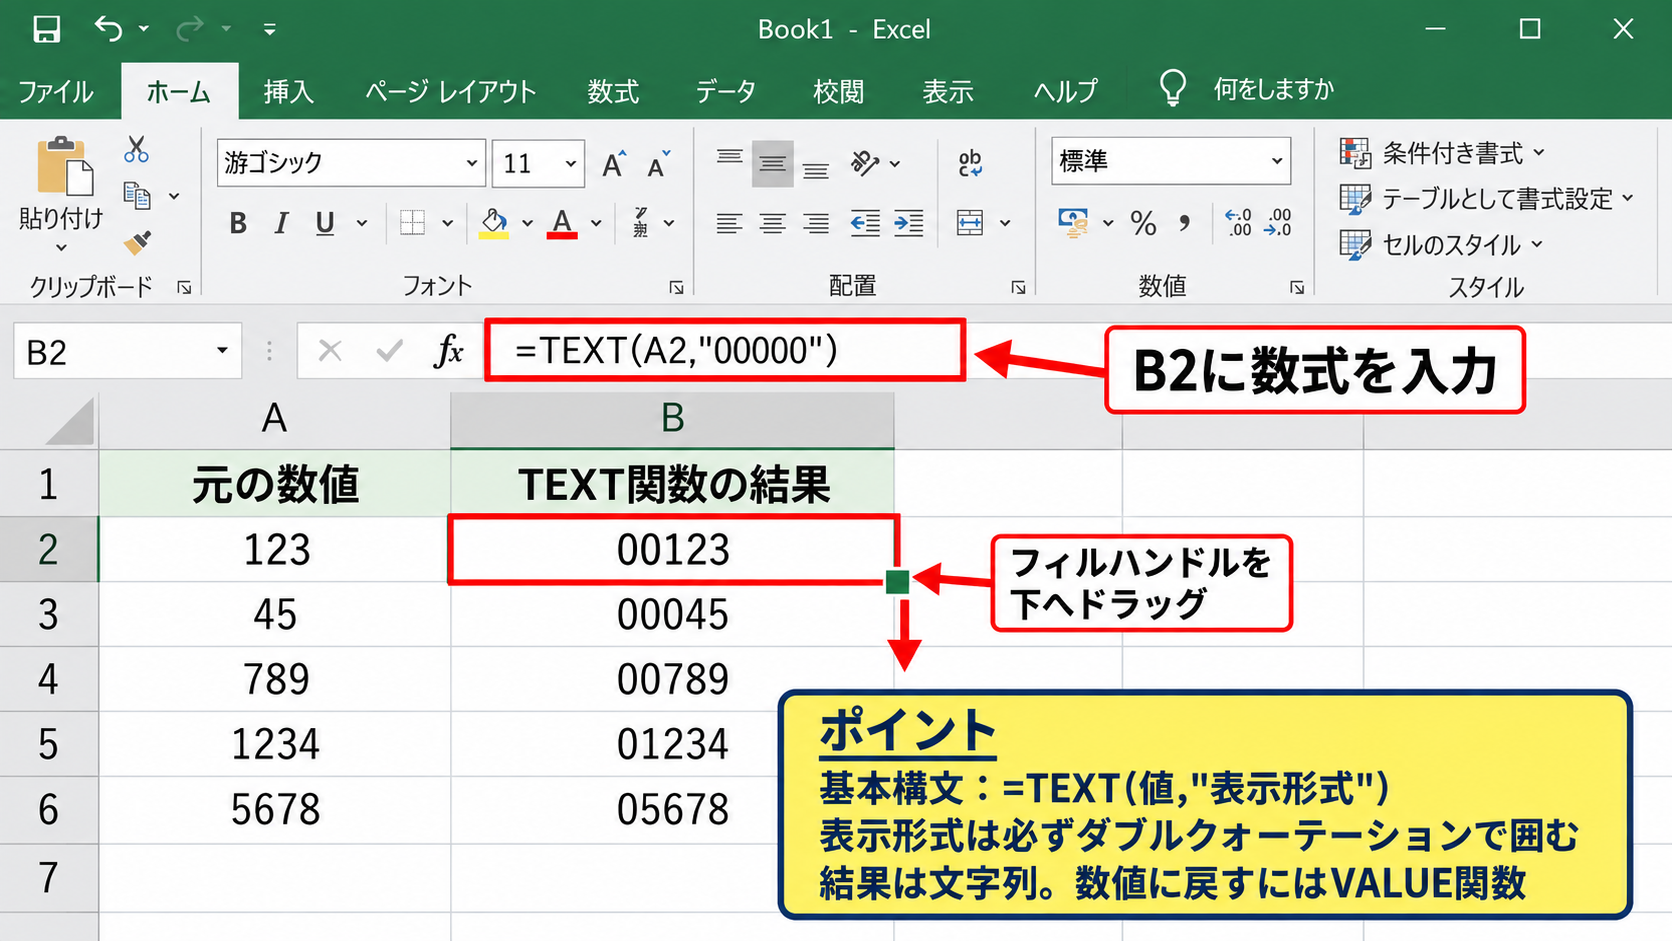The height and width of the screenshot is (941, 1672).
Task: Click the Merge & Center icon
Action: [x=970, y=222]
